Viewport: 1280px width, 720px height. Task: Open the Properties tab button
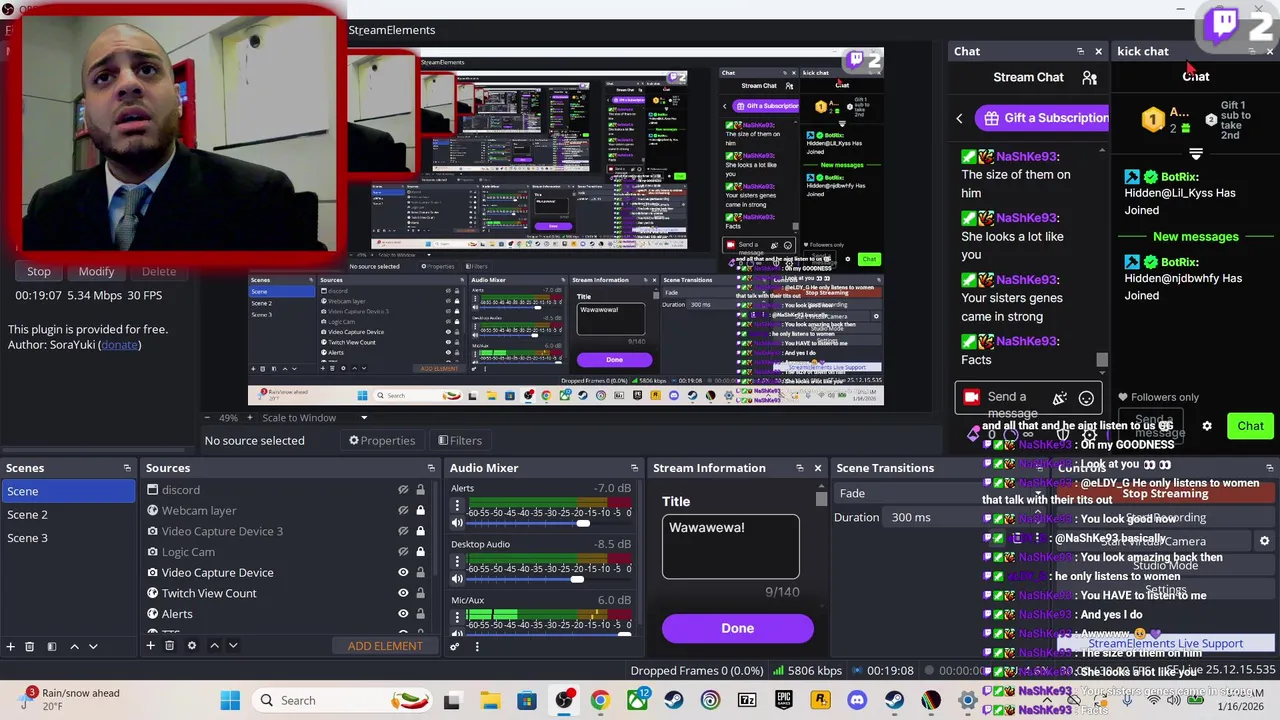(382, 441)
